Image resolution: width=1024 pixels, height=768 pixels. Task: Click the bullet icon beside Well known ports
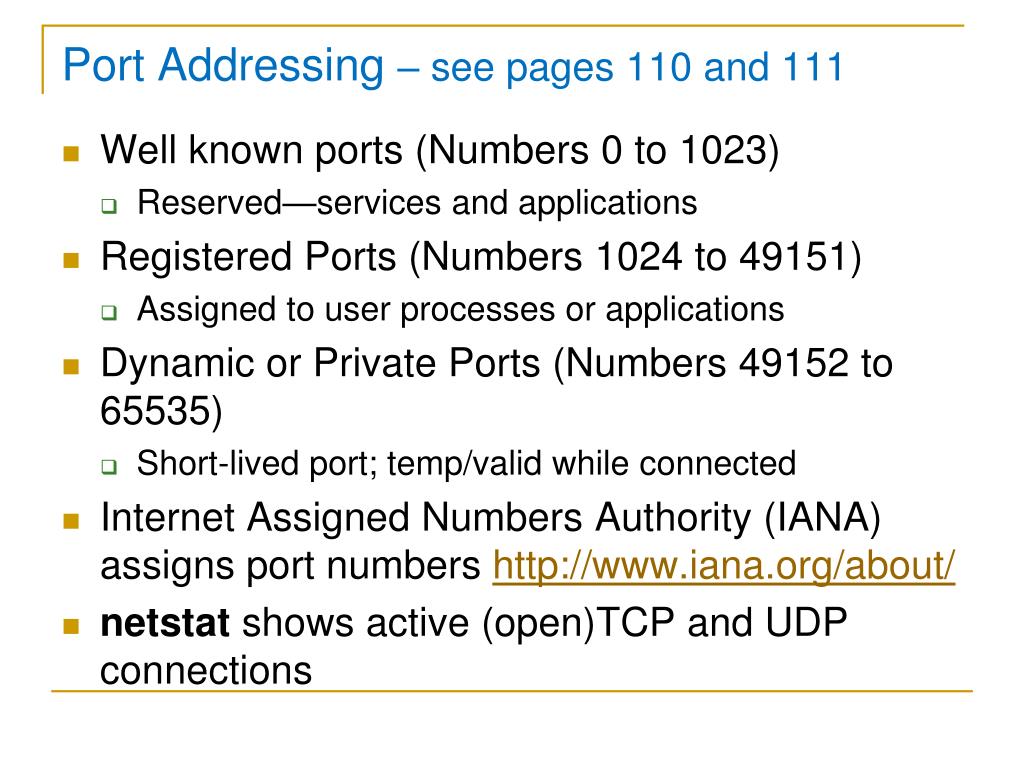point(71,153)
